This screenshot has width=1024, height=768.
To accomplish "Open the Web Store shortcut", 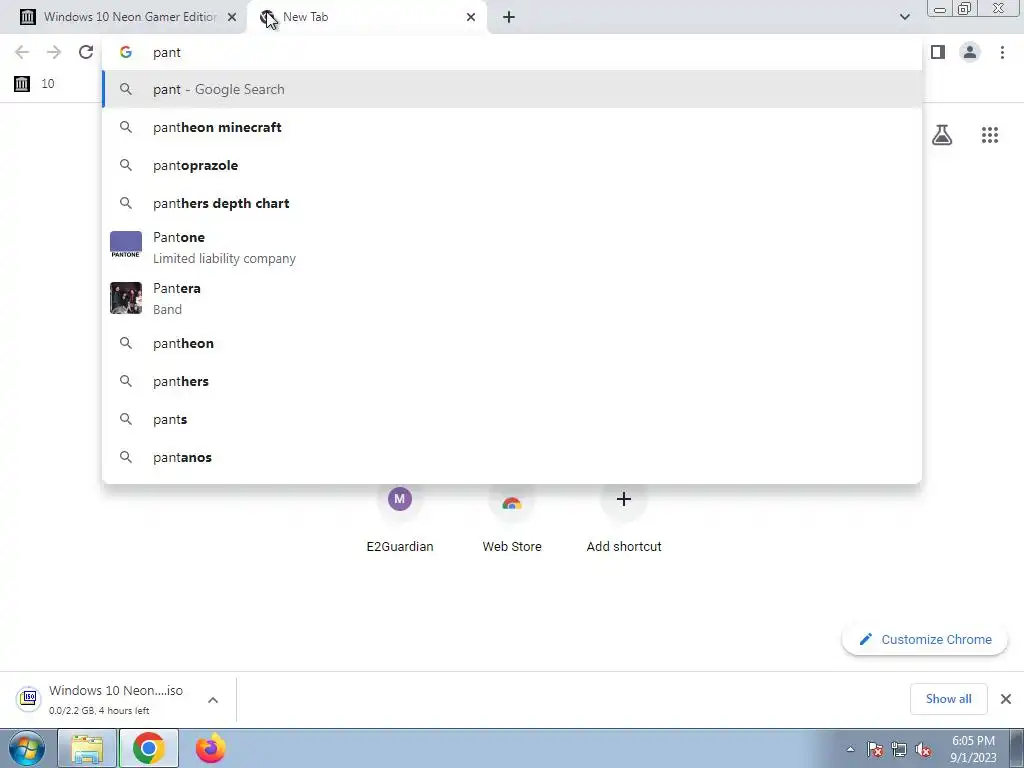I will coord(512,519).
